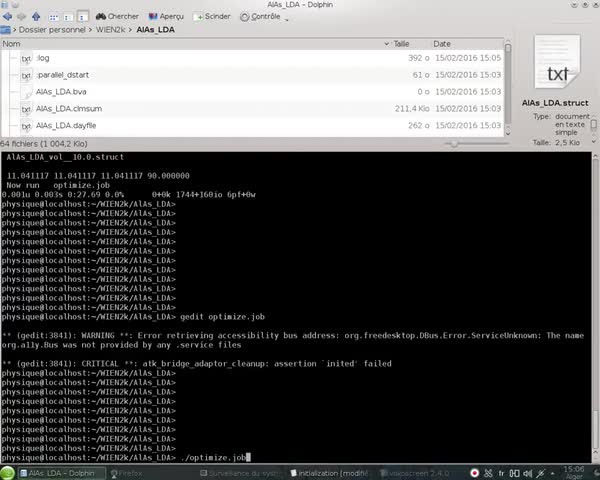Click the blank icon of AlAs_LDA.bva
This screenshot has width=600, height=480.
point(26,92)
